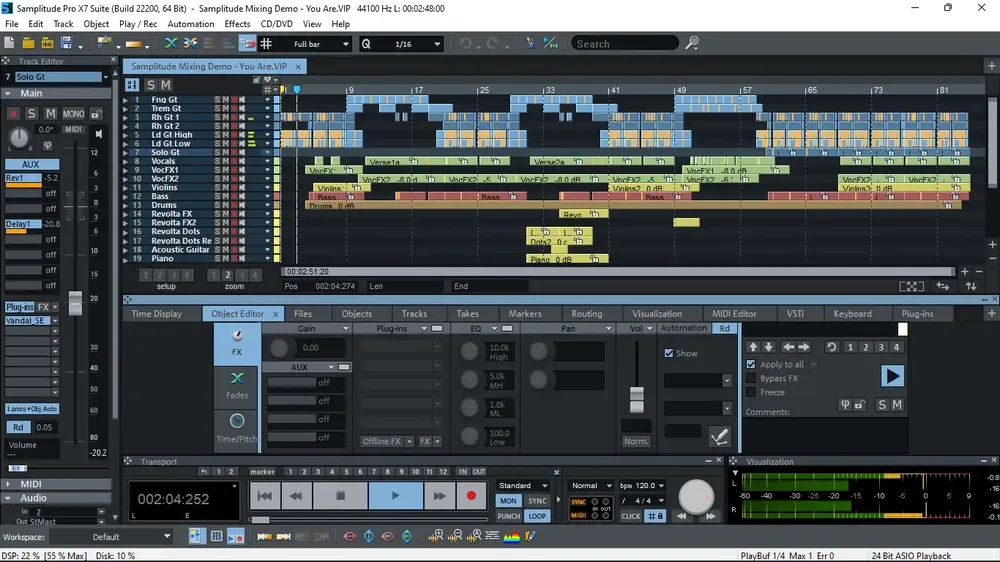1000x562 pixels.
Task: Click the transport Record button
Action: 471,496
